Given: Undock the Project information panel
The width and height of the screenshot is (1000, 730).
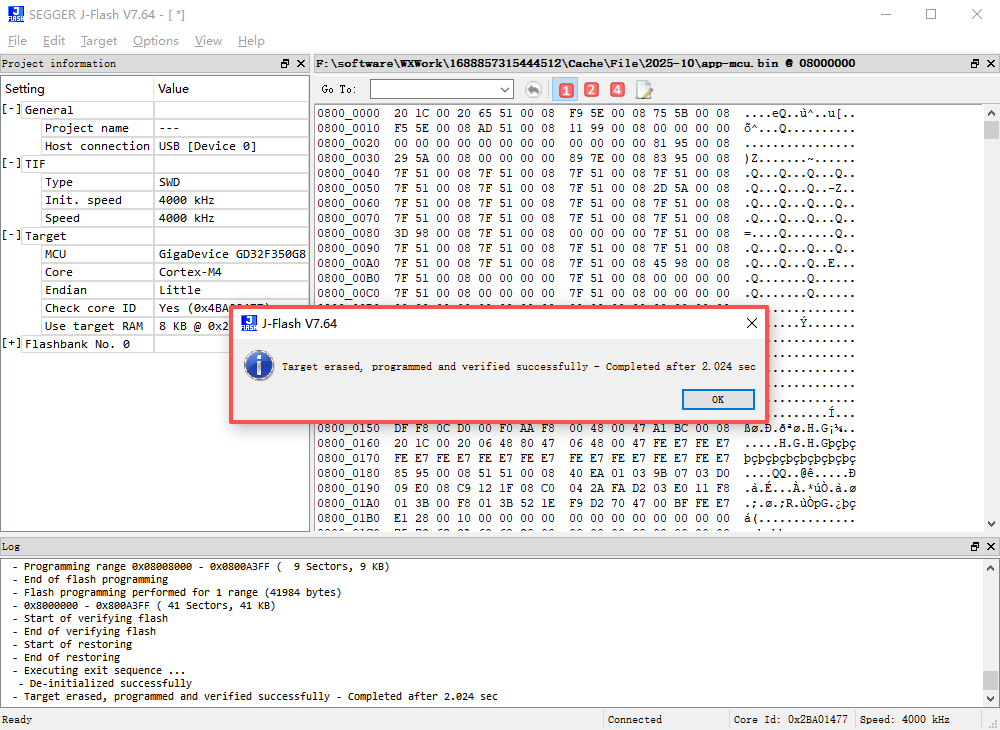Looking at the screenshot, I should click(x=285, y=64).
